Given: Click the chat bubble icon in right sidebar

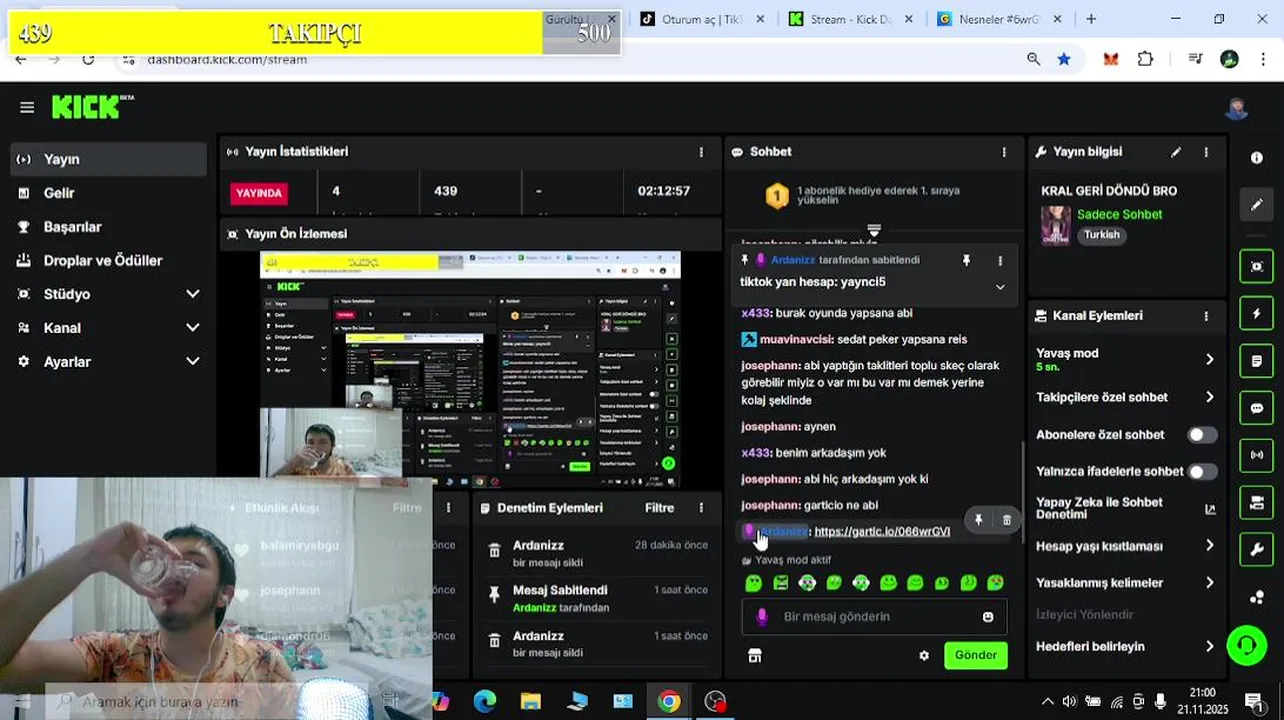Looking at the screenshot, I should click(x=1257, y=408).
